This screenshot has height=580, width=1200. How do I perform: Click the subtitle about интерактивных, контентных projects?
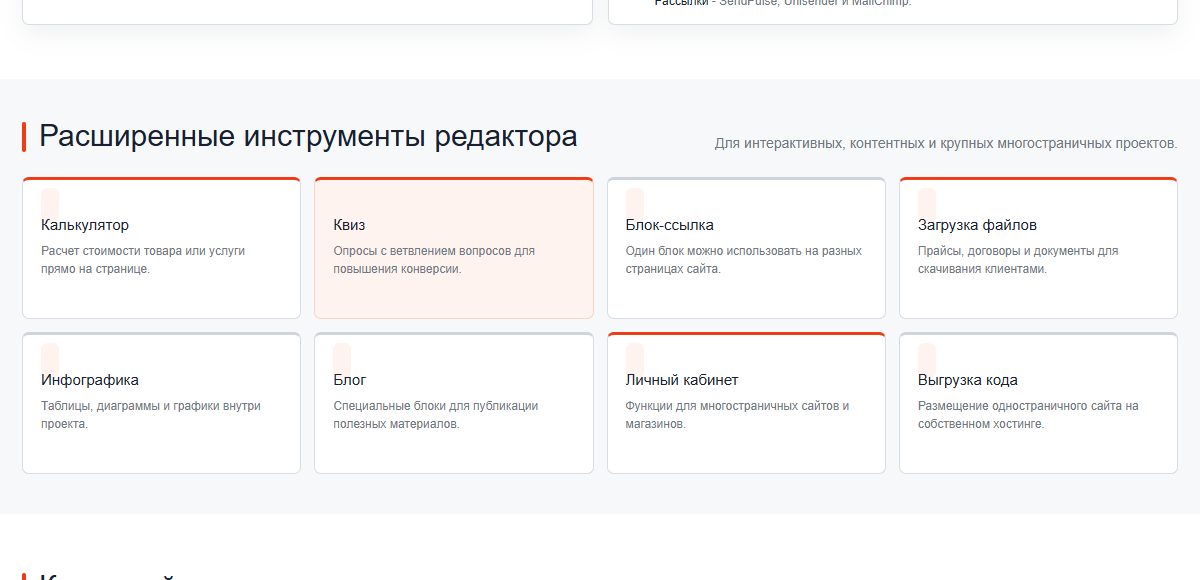(x=946, y=144)
